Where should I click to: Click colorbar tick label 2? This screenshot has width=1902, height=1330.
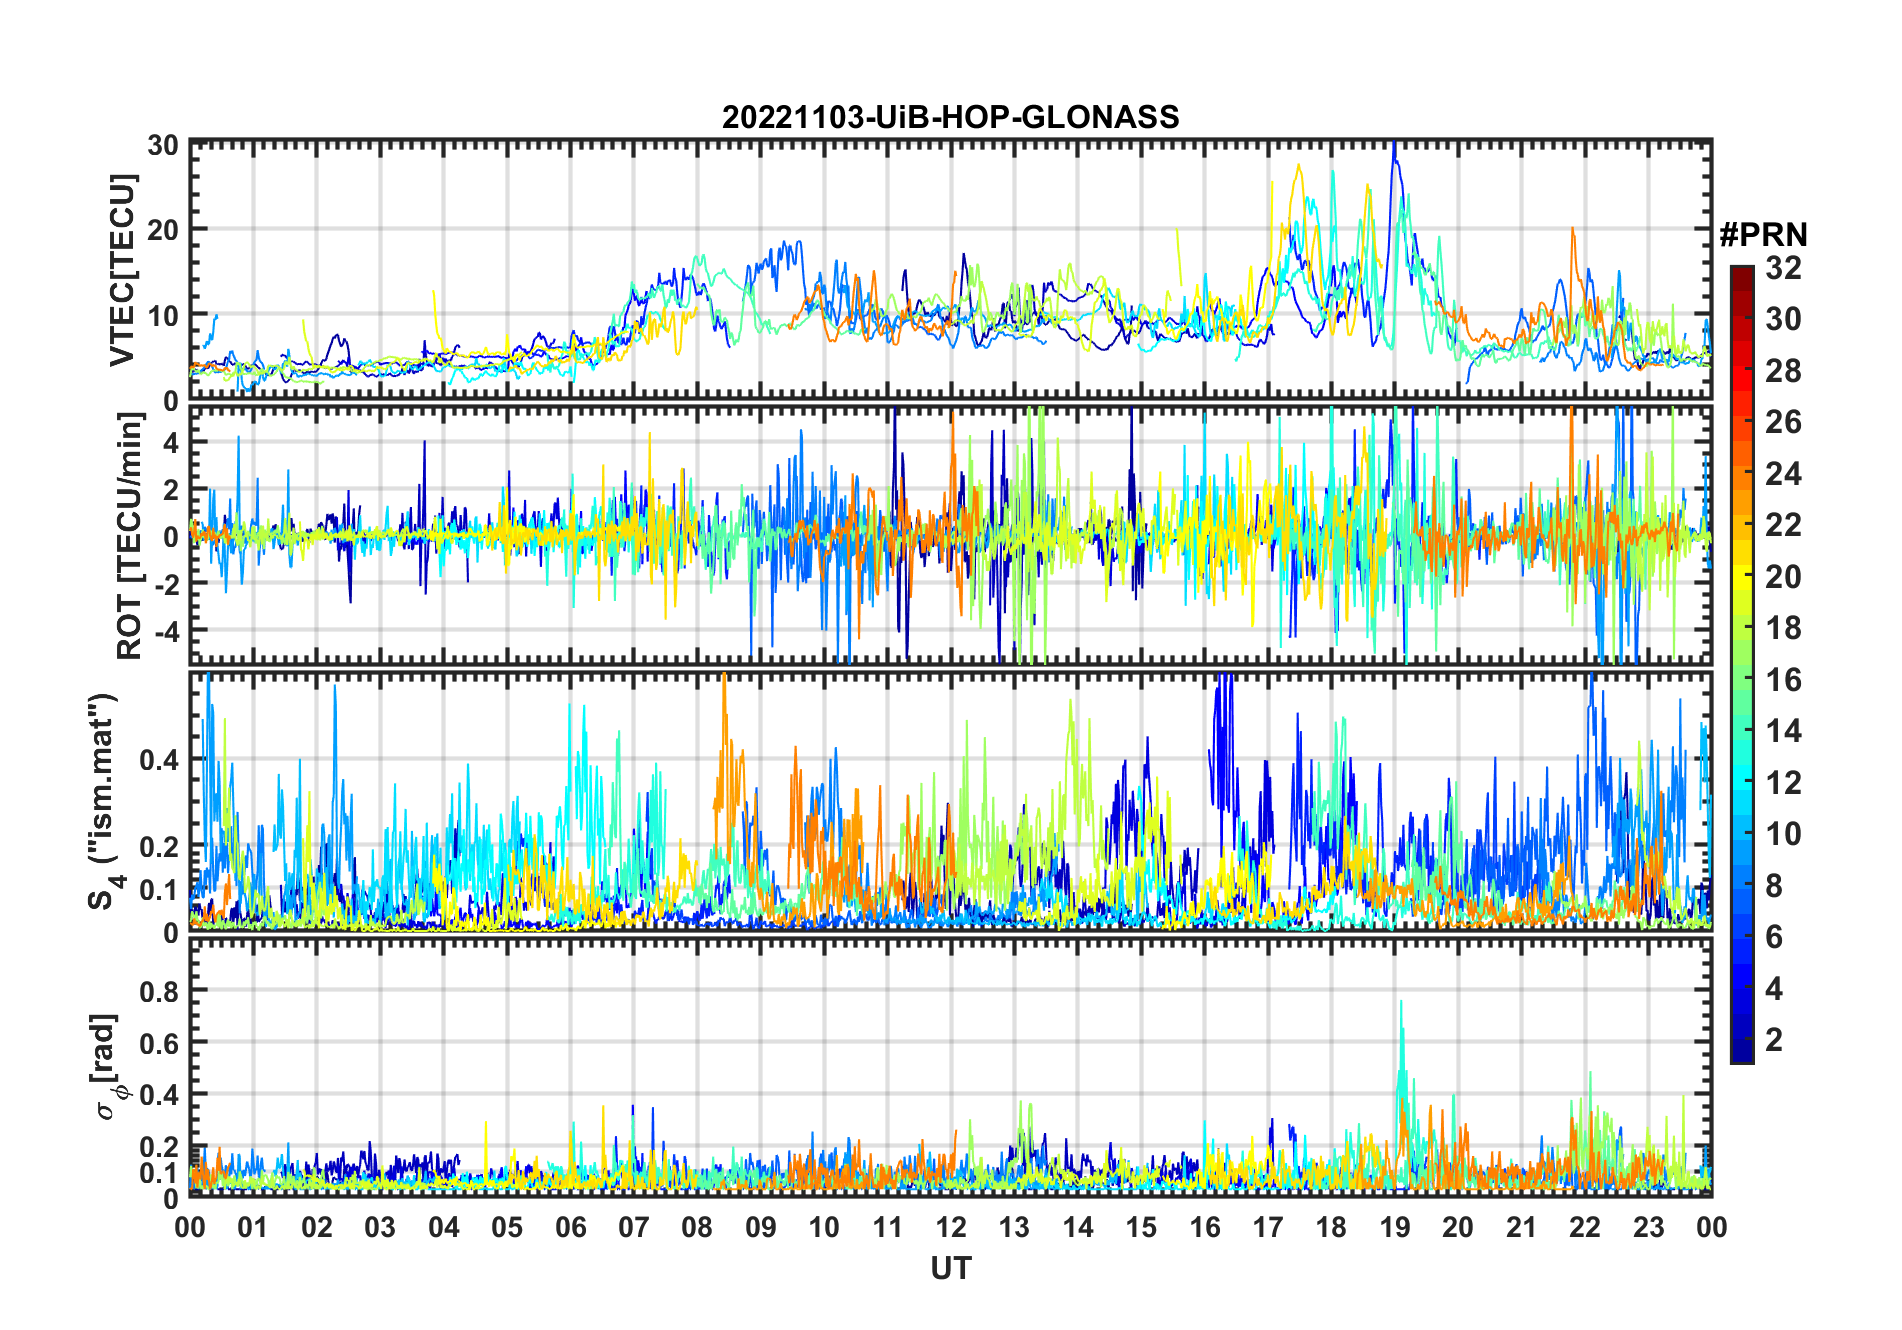pyautogui.click(x=1774, y=1040)
